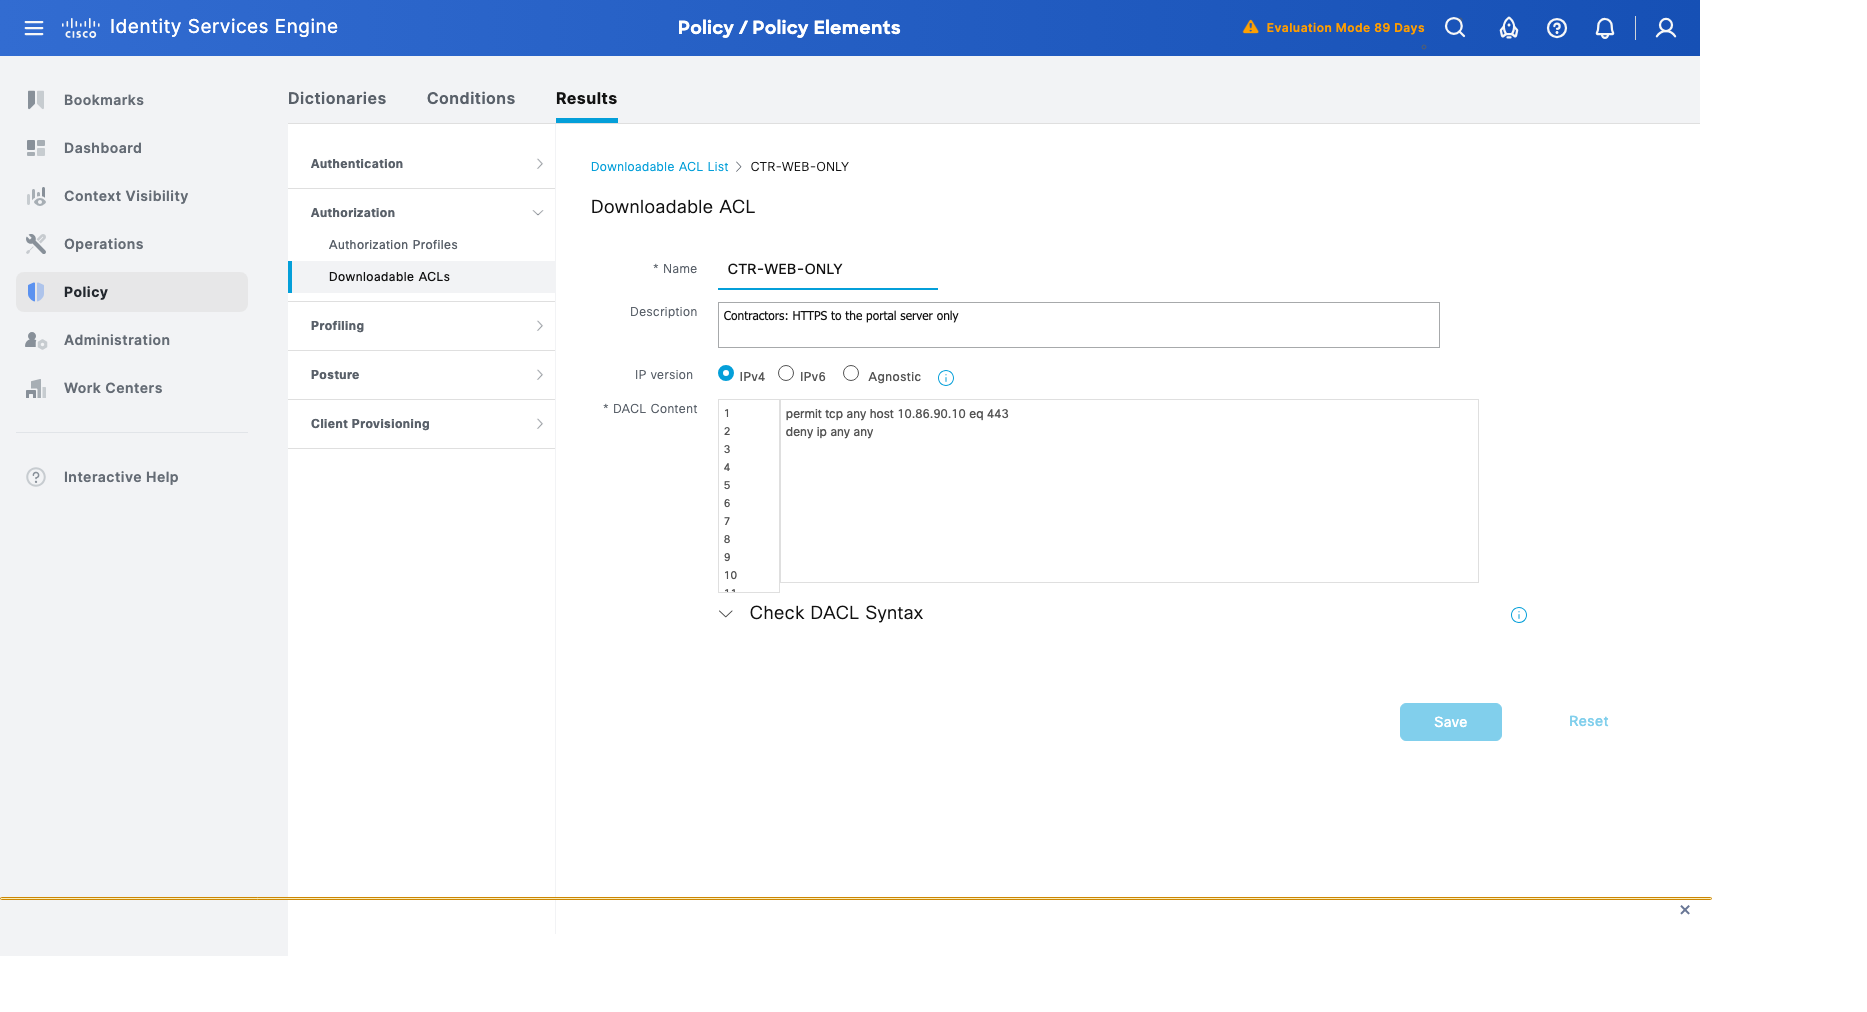The image size is (1867, 1012).
Task: Expand Check DACL Syntax chevron
Action: (x=726, y=614)
